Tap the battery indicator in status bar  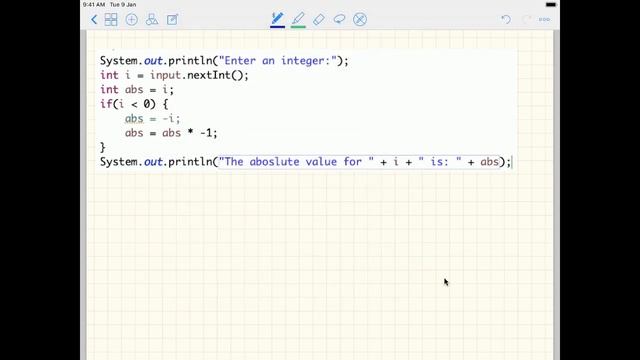coord(551,4)
